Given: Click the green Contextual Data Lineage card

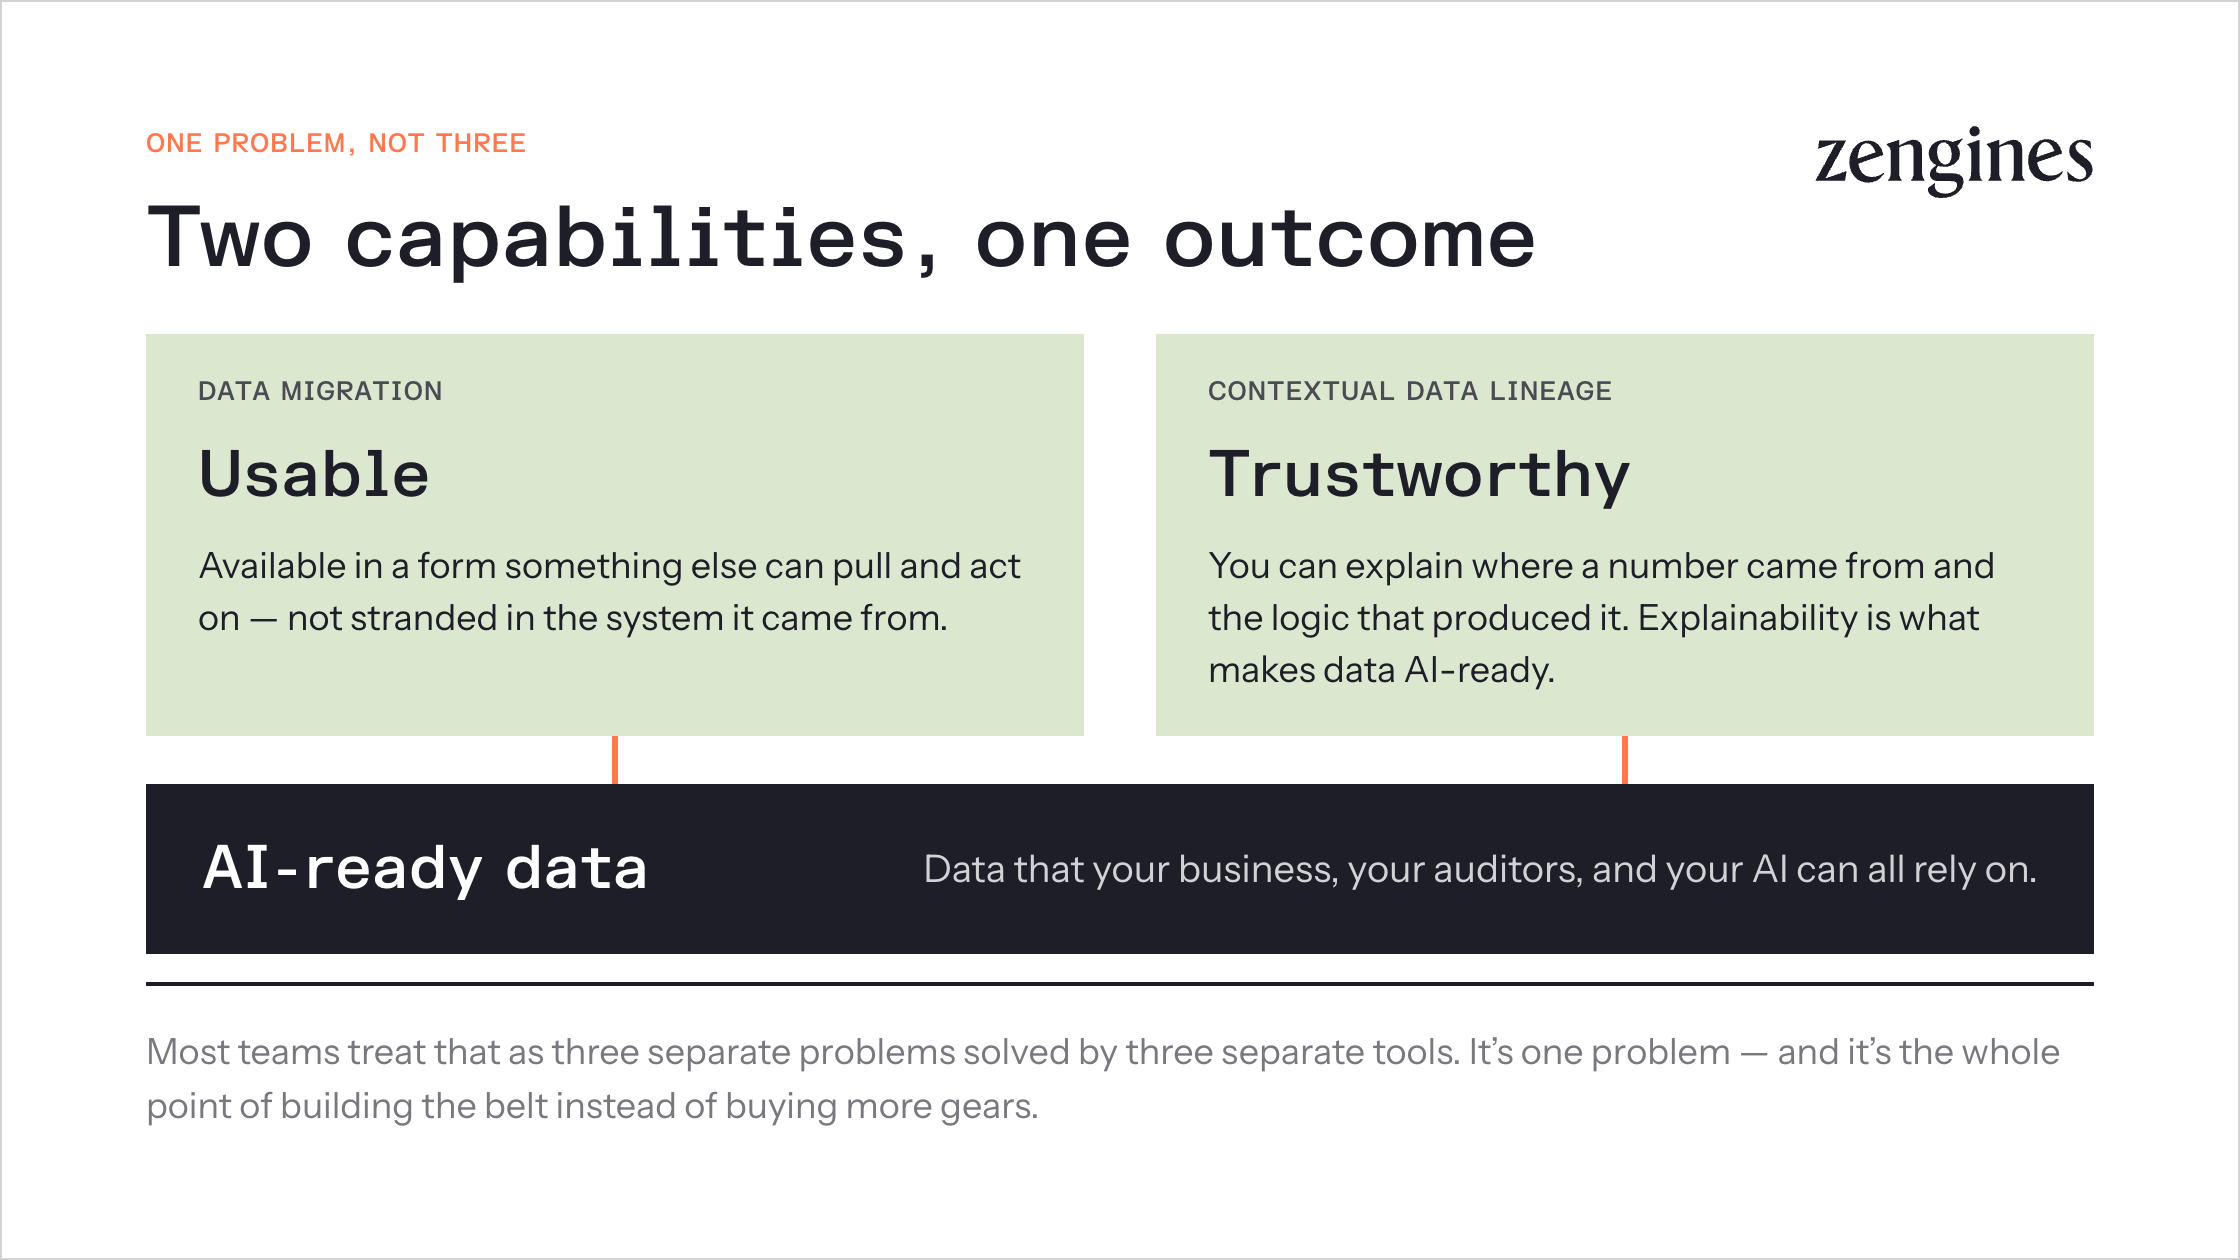Looking at the screenshot, I should pyautogui.click(x=1625, y=535).
